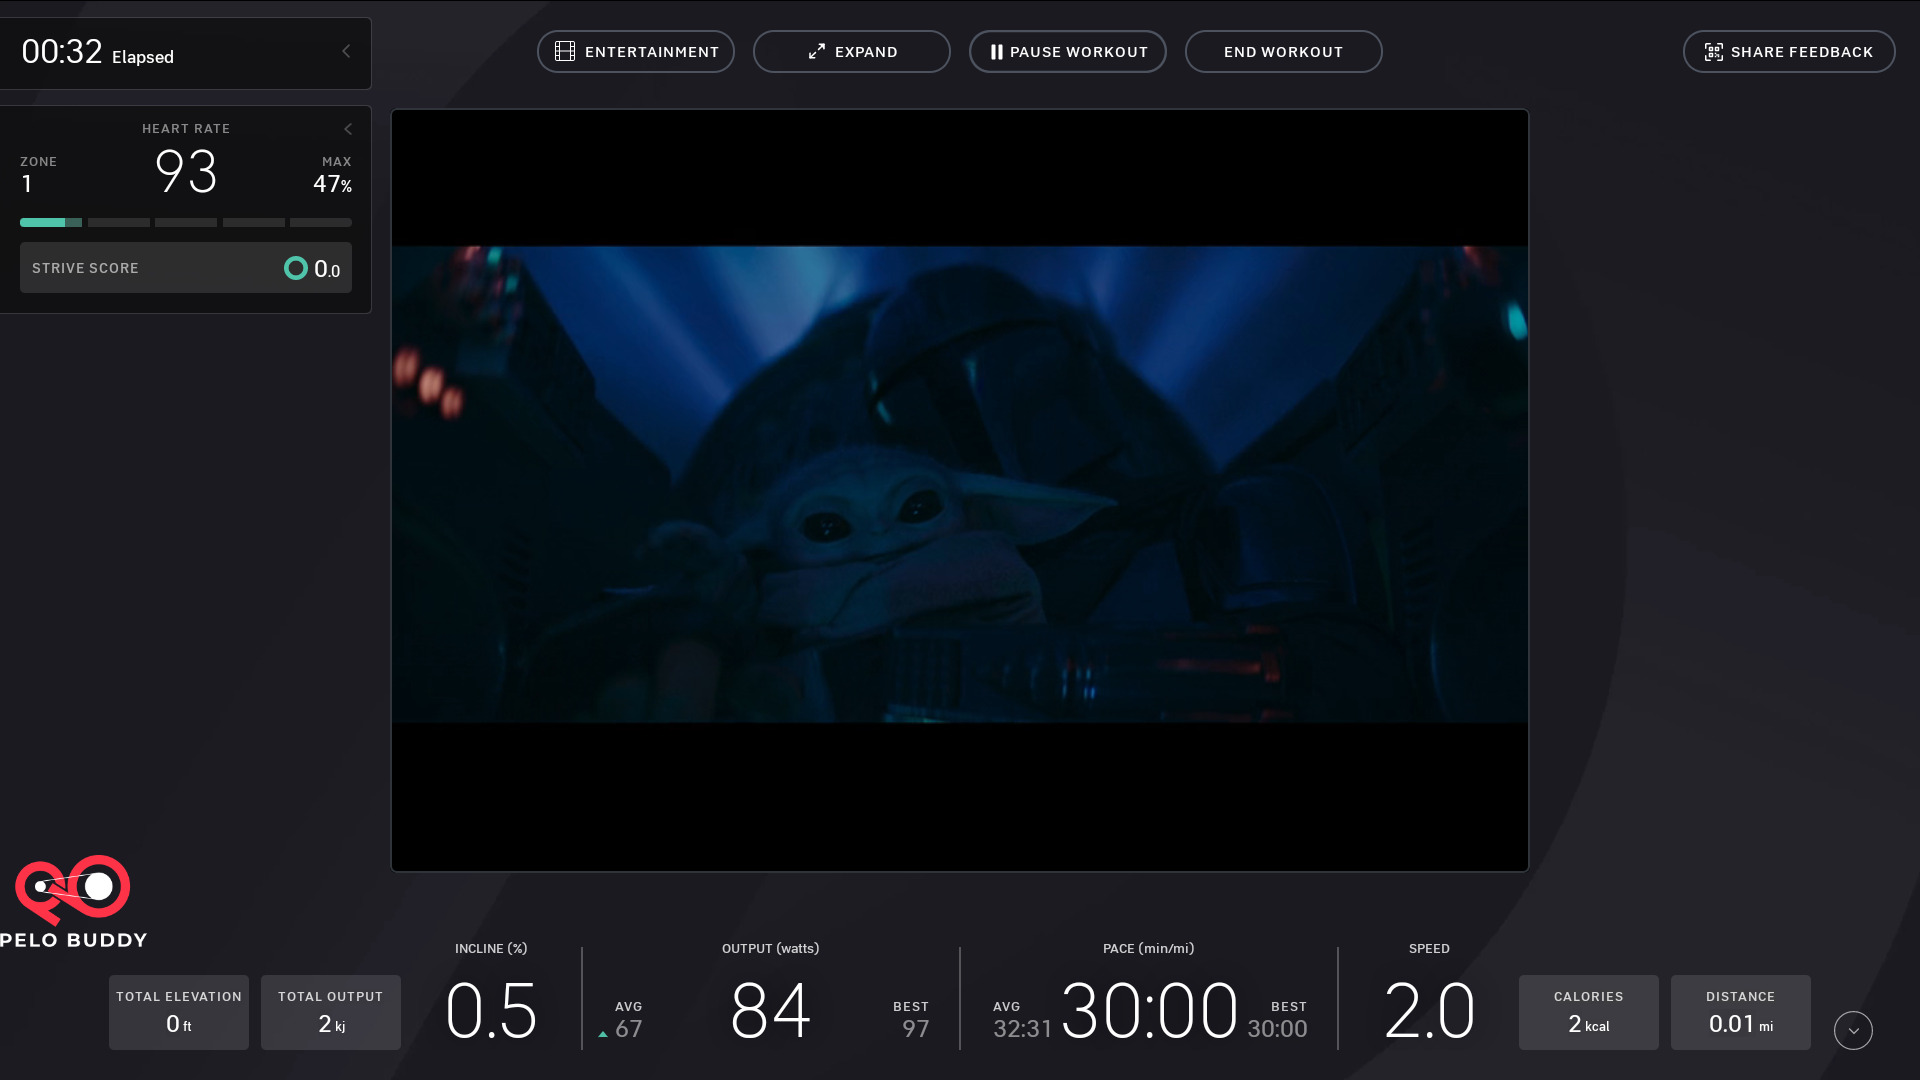
Task: Collapse the Heart Rate panel chevron
Action: [x=348, y=129]
